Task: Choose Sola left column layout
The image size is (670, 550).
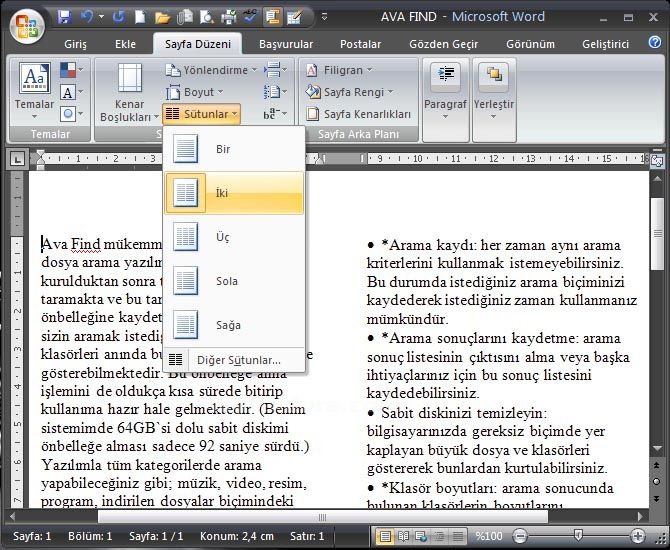Action: point(234,281)
